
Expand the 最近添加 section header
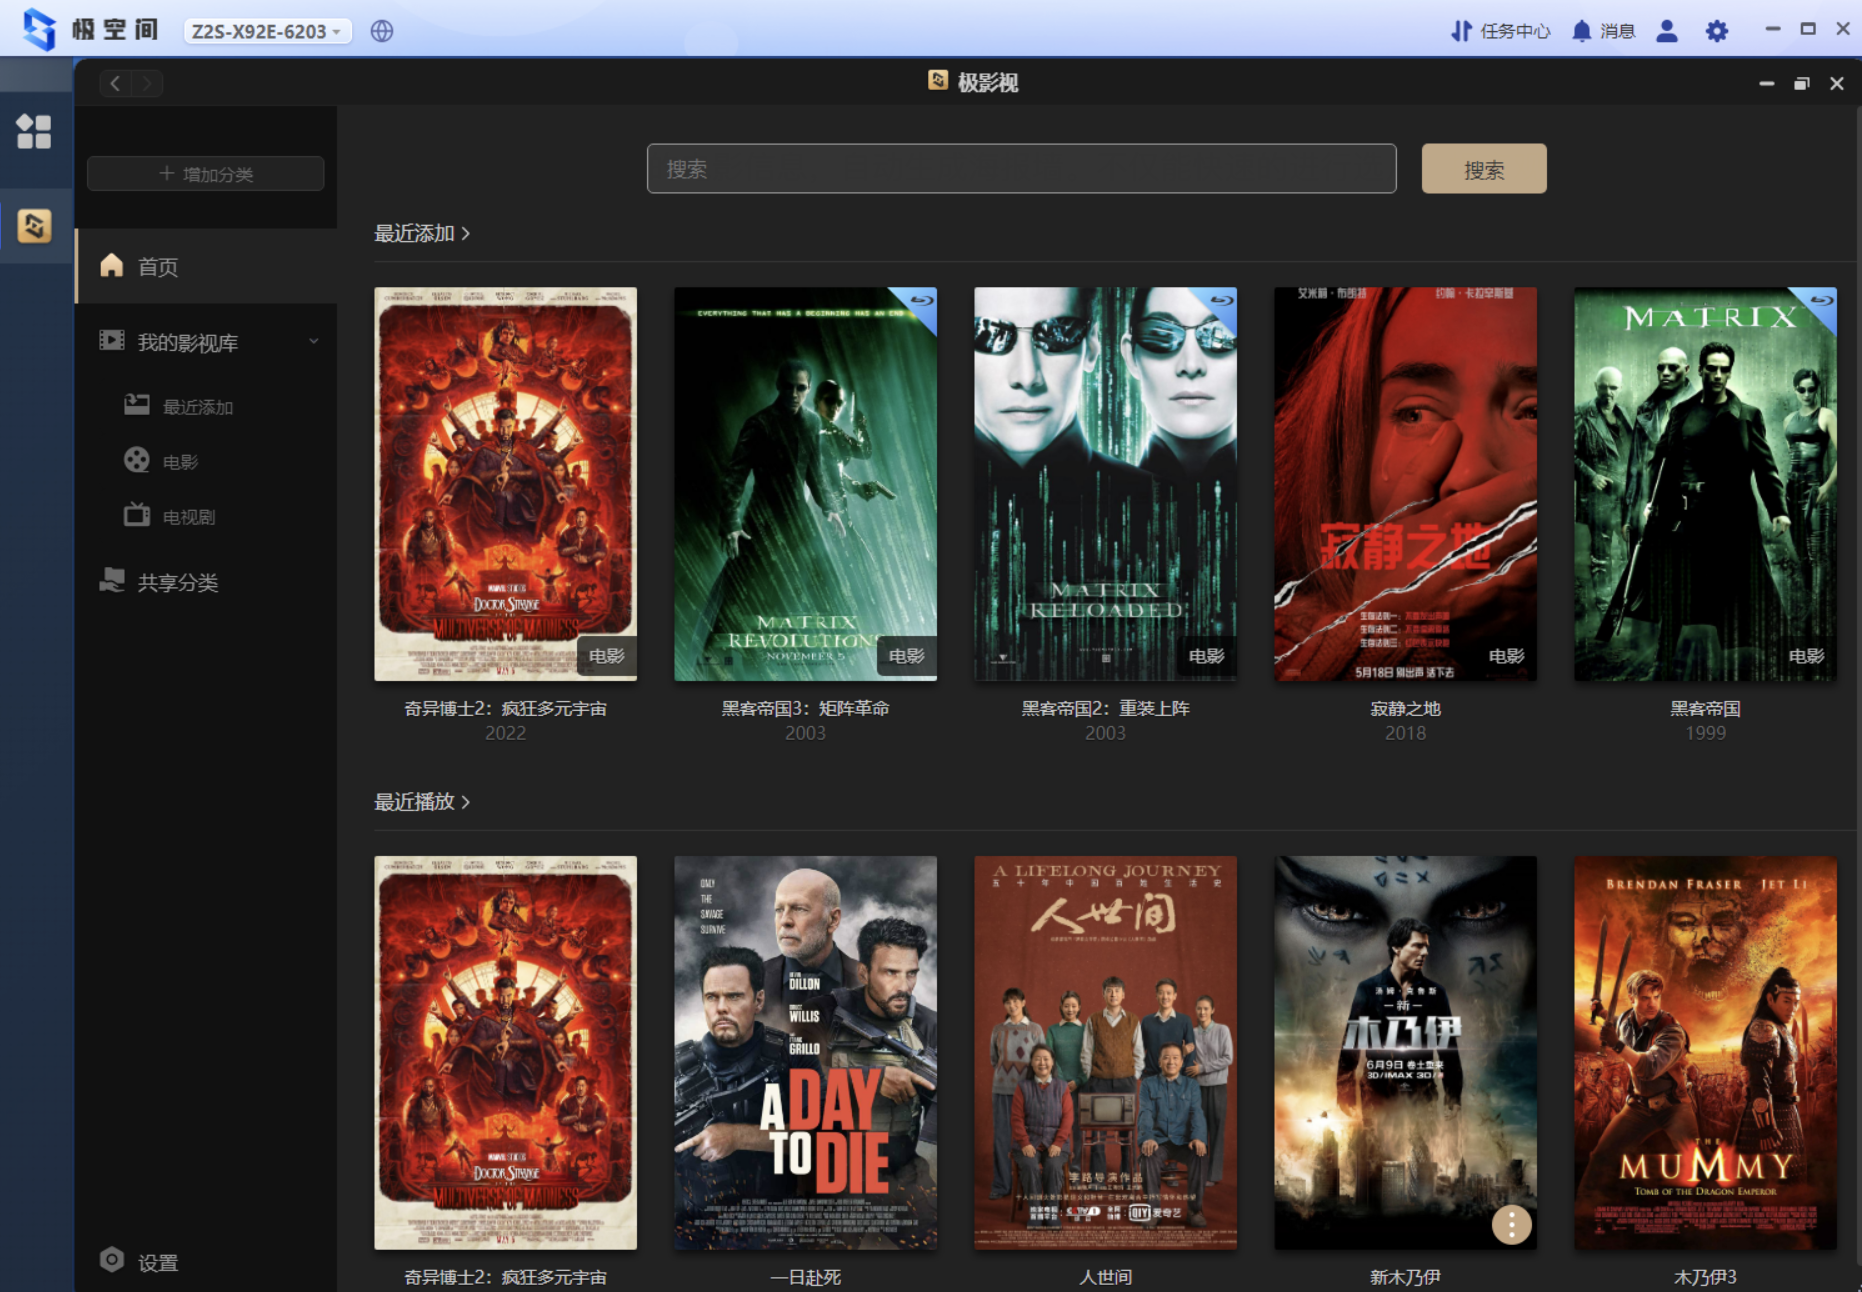(421, 233)
